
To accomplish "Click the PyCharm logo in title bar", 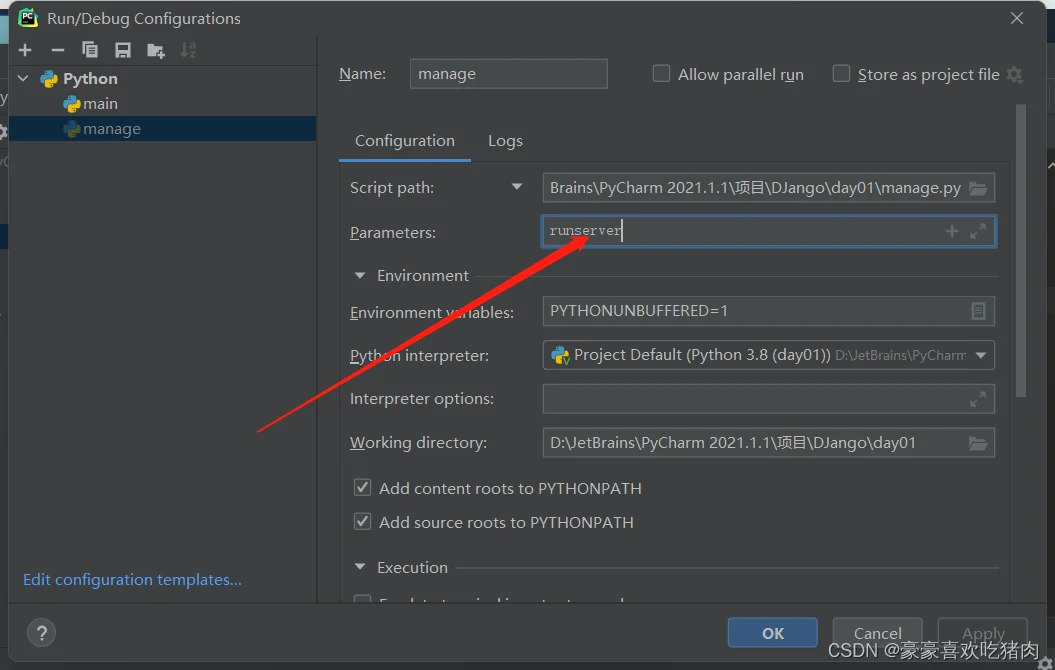I will (28, 17).
